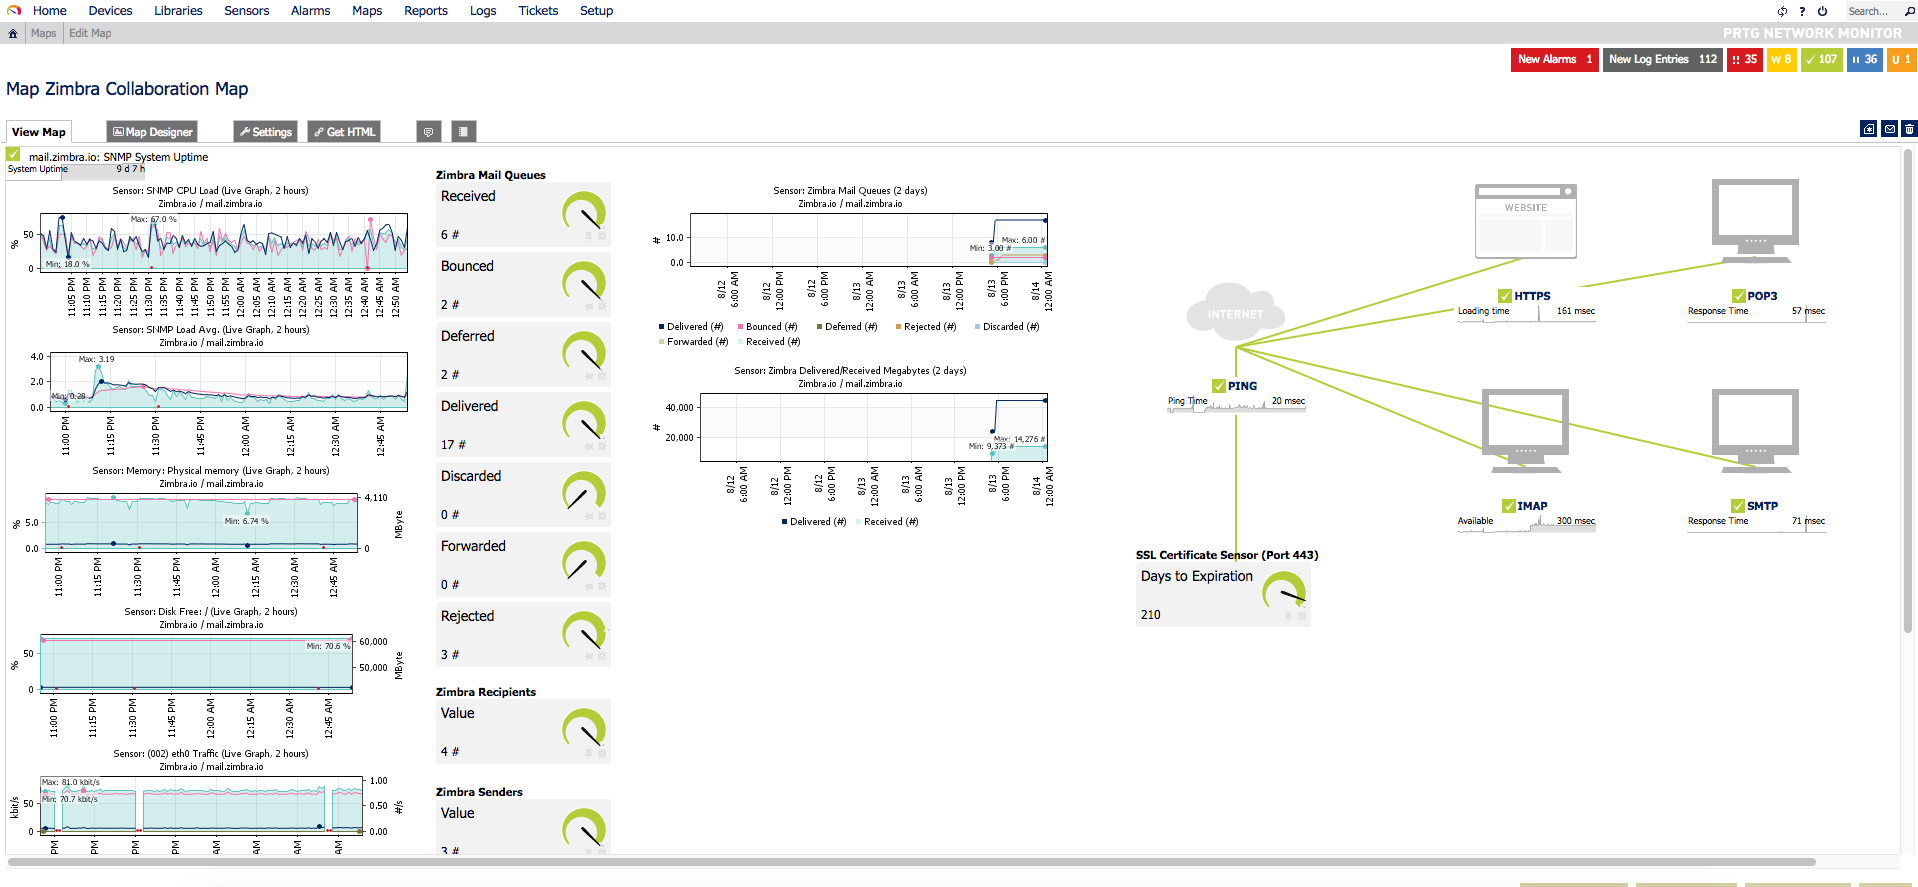
Task: Open the comments icon beside Get HTML
Action: click(428, 132)
